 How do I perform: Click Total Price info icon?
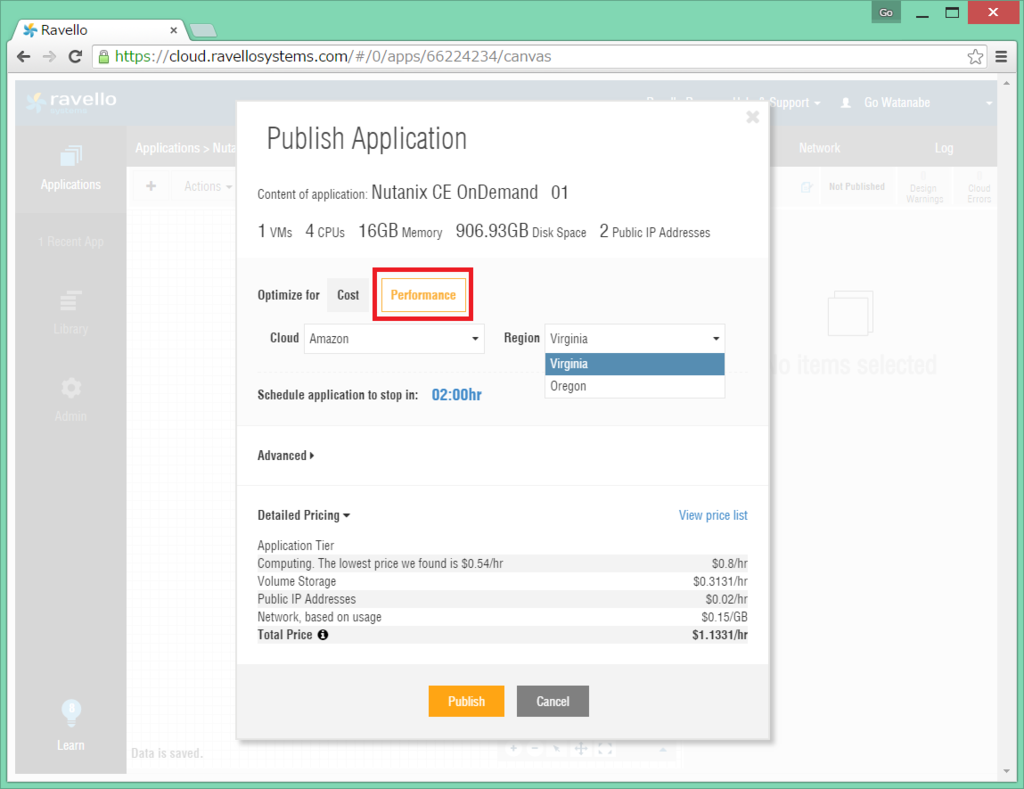(x=323, y=634)
